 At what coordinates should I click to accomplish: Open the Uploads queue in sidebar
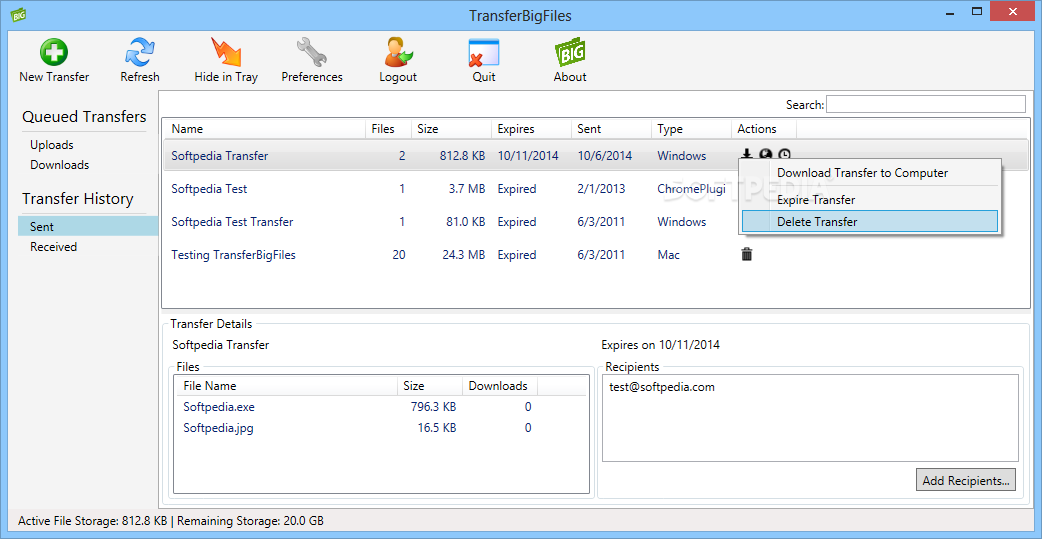pos(52,145)
